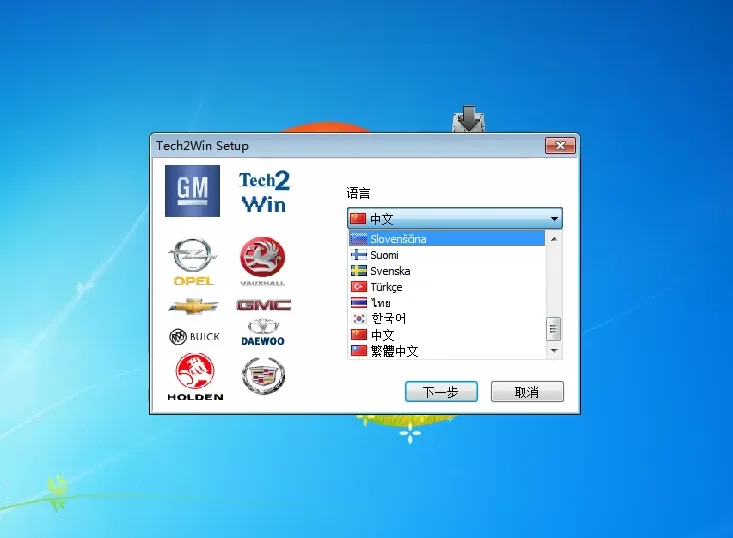This screenshot has width=733, height=538.
Task: Select 中文 simplified Chinese in list
Action: pyautogui.click(x=447, y=335)
